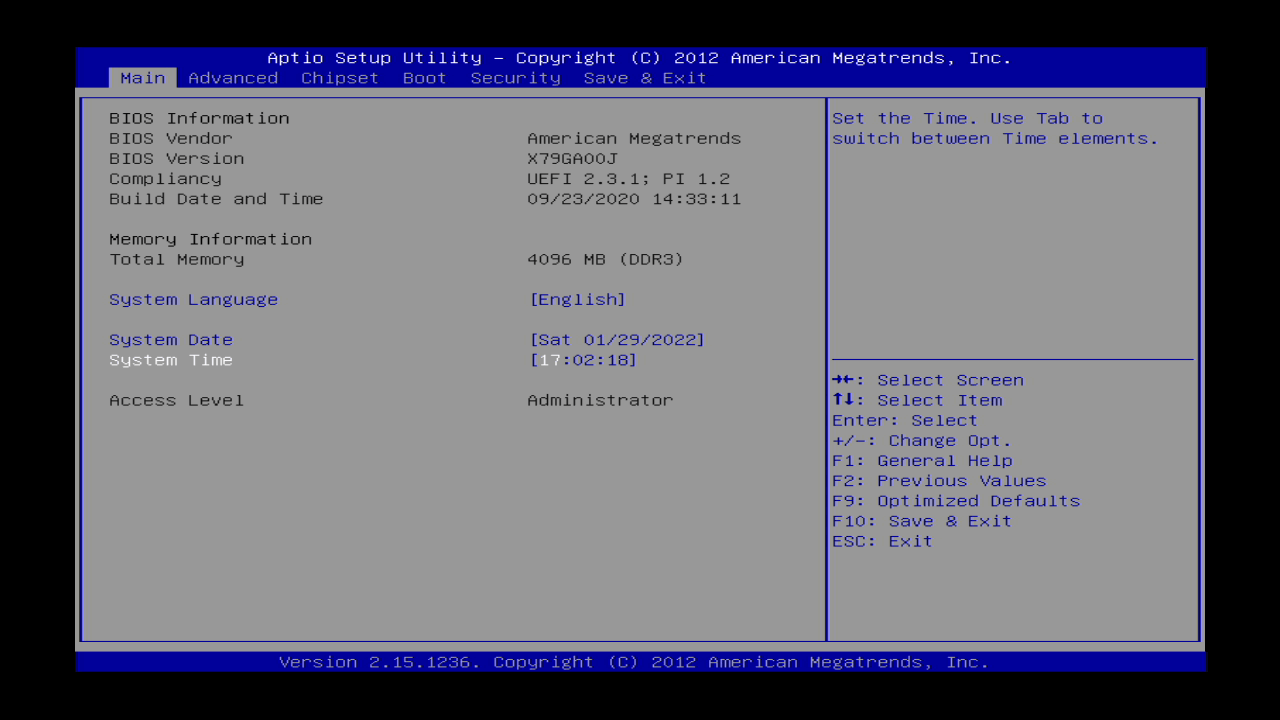The height and width of the screenshot is (720, 1280).
Task: Select the Save & Exit tab
Action: pos(645,78)
